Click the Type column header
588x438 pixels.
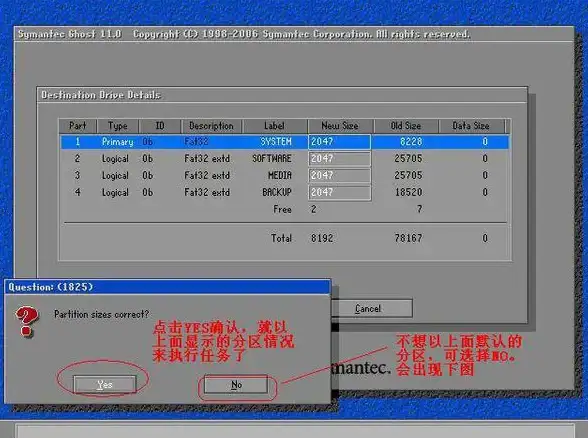pos(118,126)
